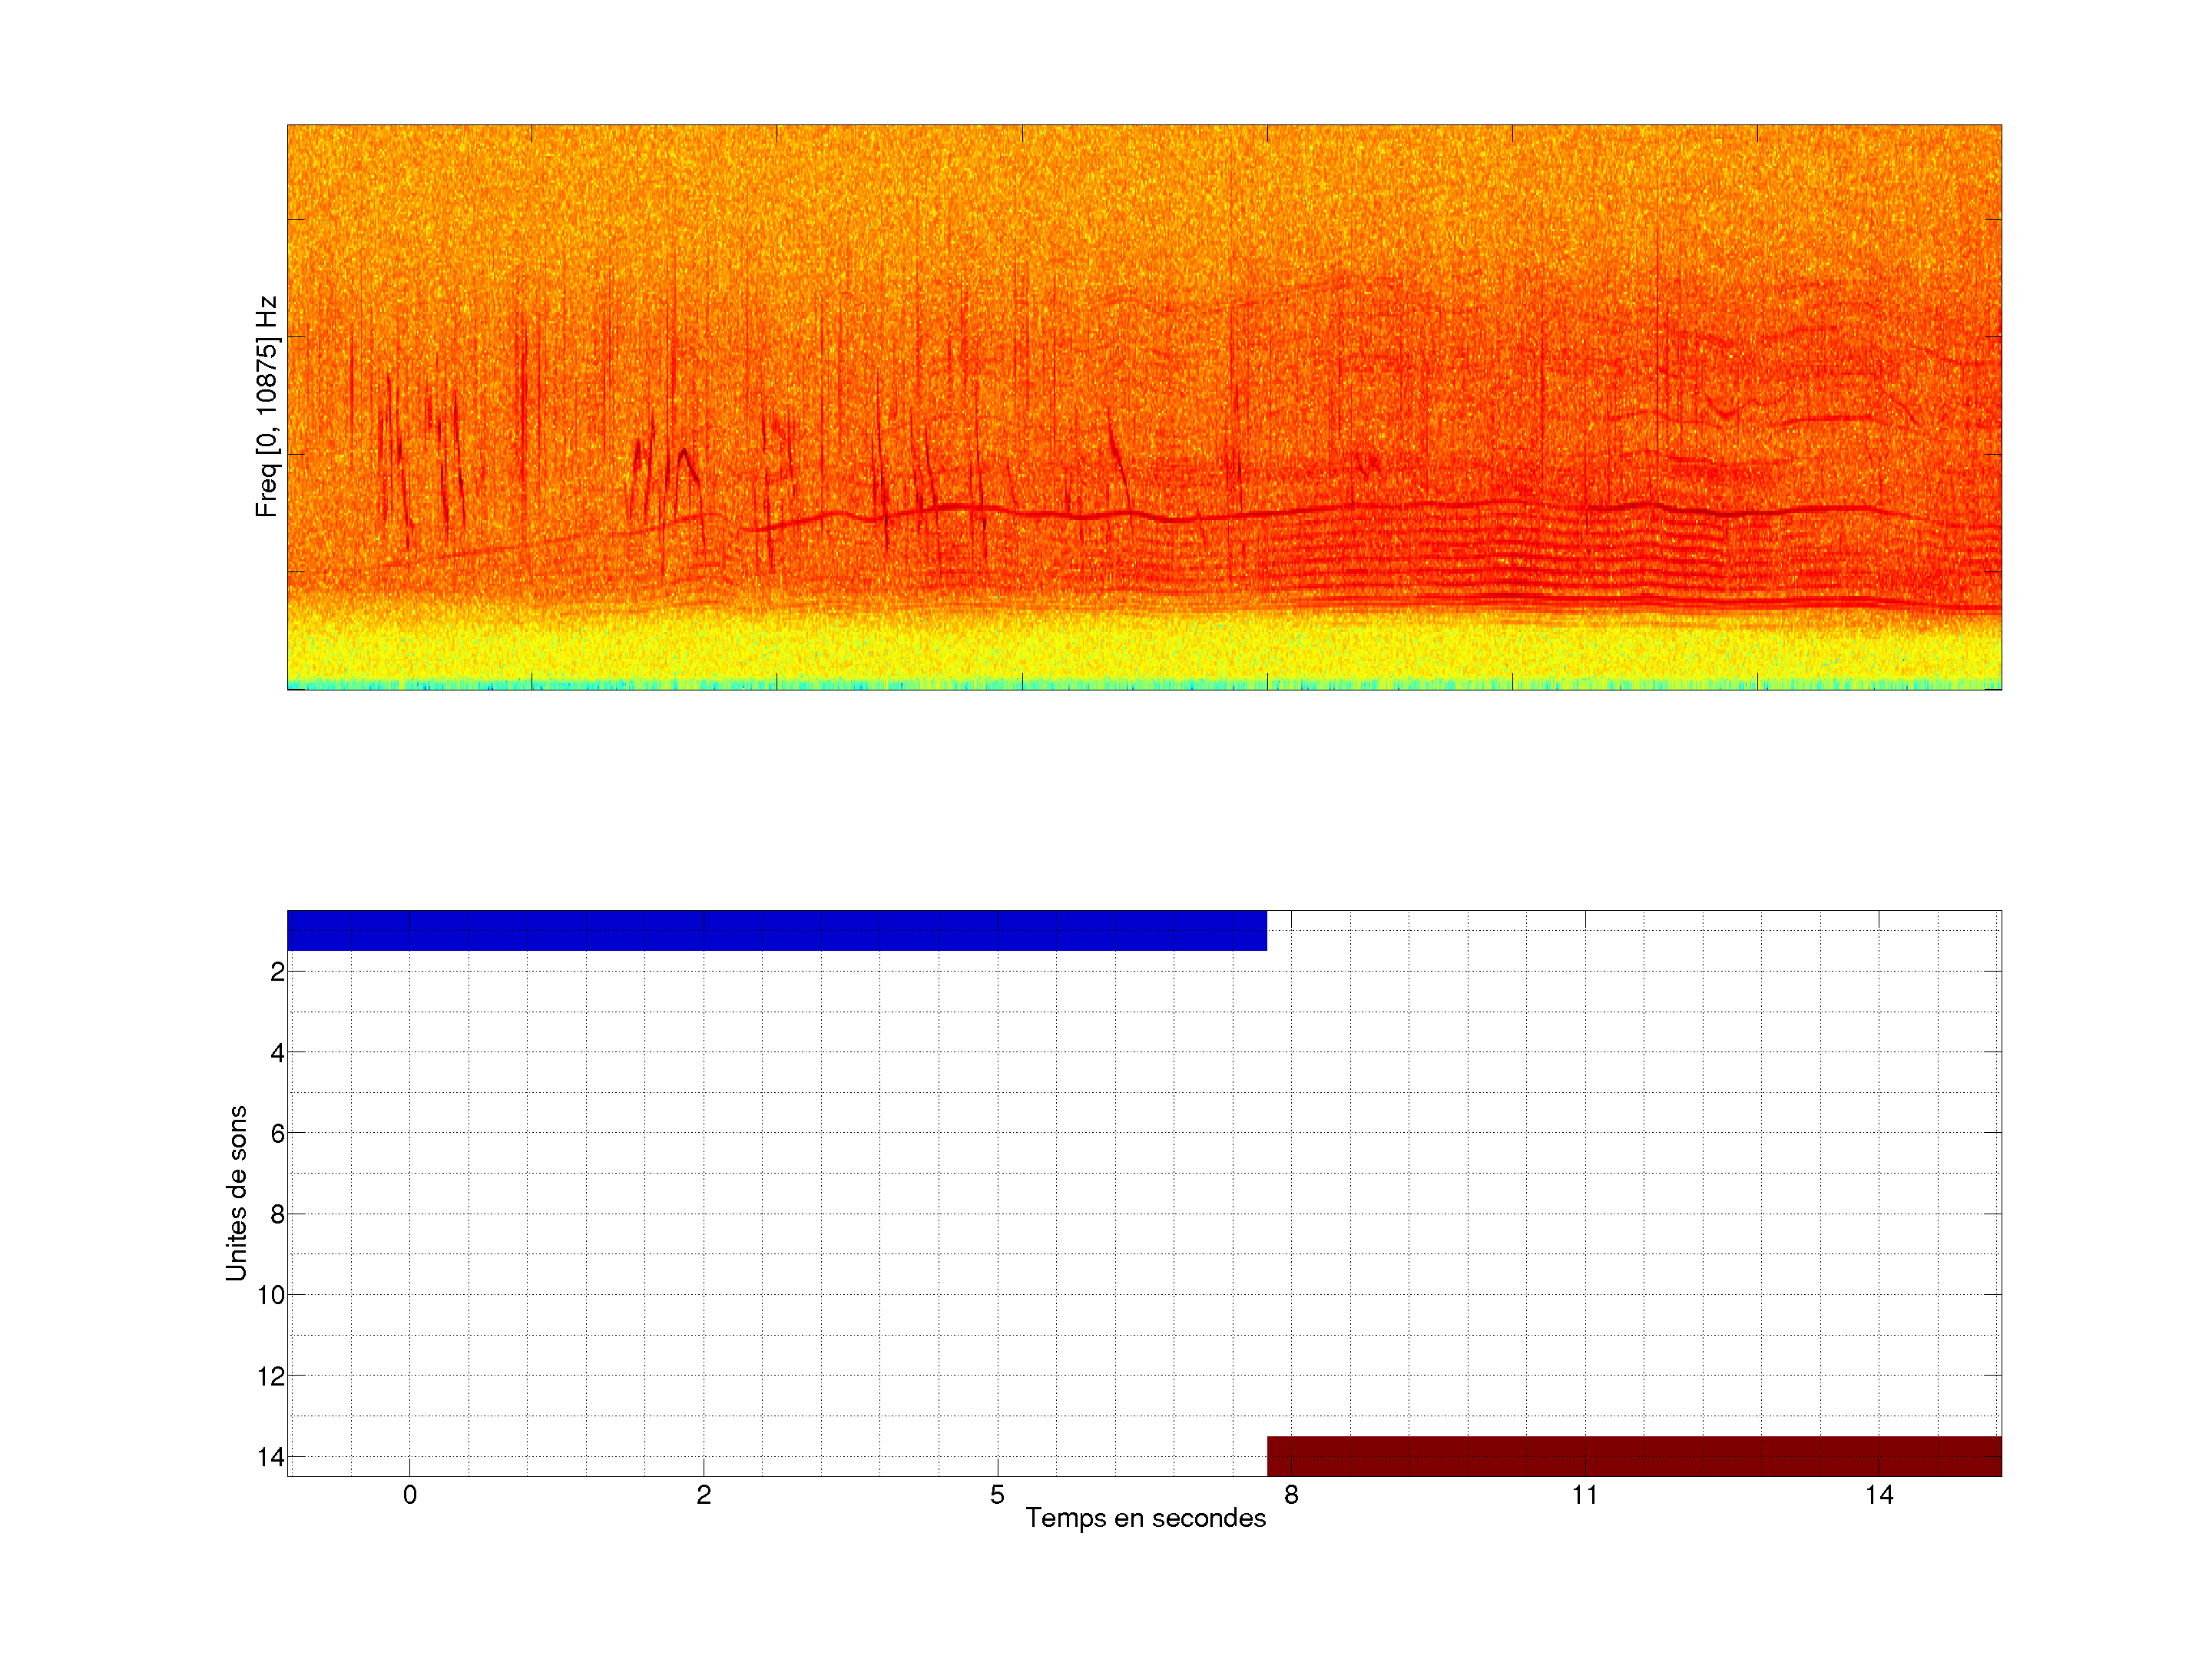This screenshot has width=2212, height=1659.
Task: Click the blue bar for sound unit 1
Action: click(776, 930)
